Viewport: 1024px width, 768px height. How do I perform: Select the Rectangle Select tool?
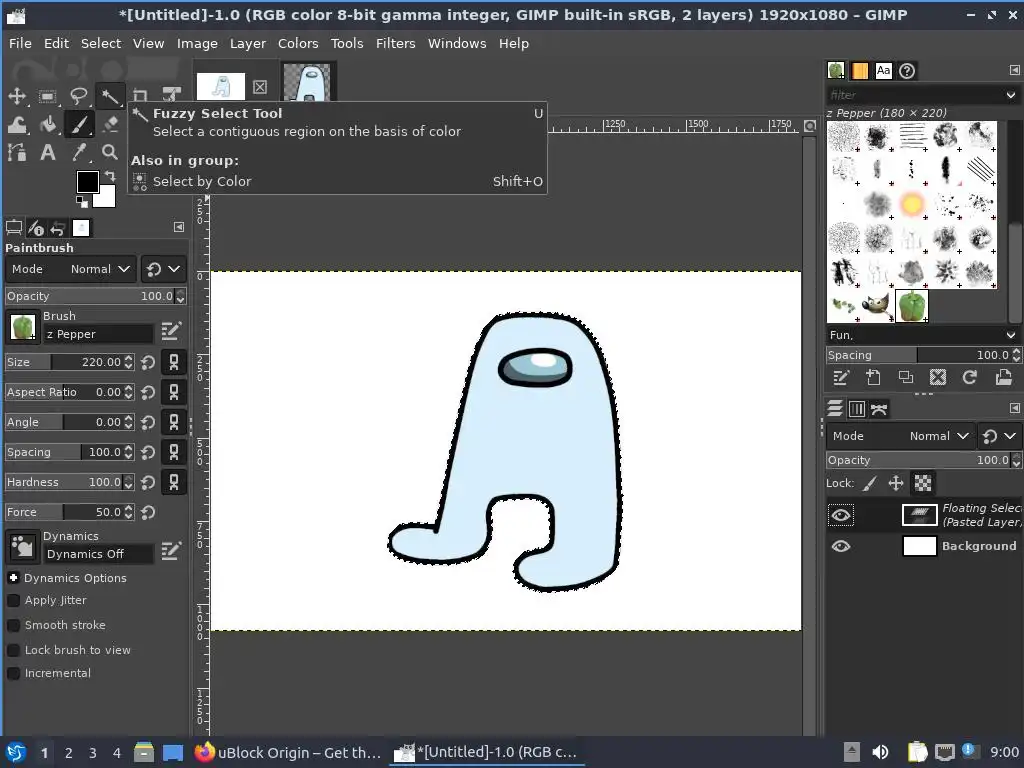(x=47, y=97)
